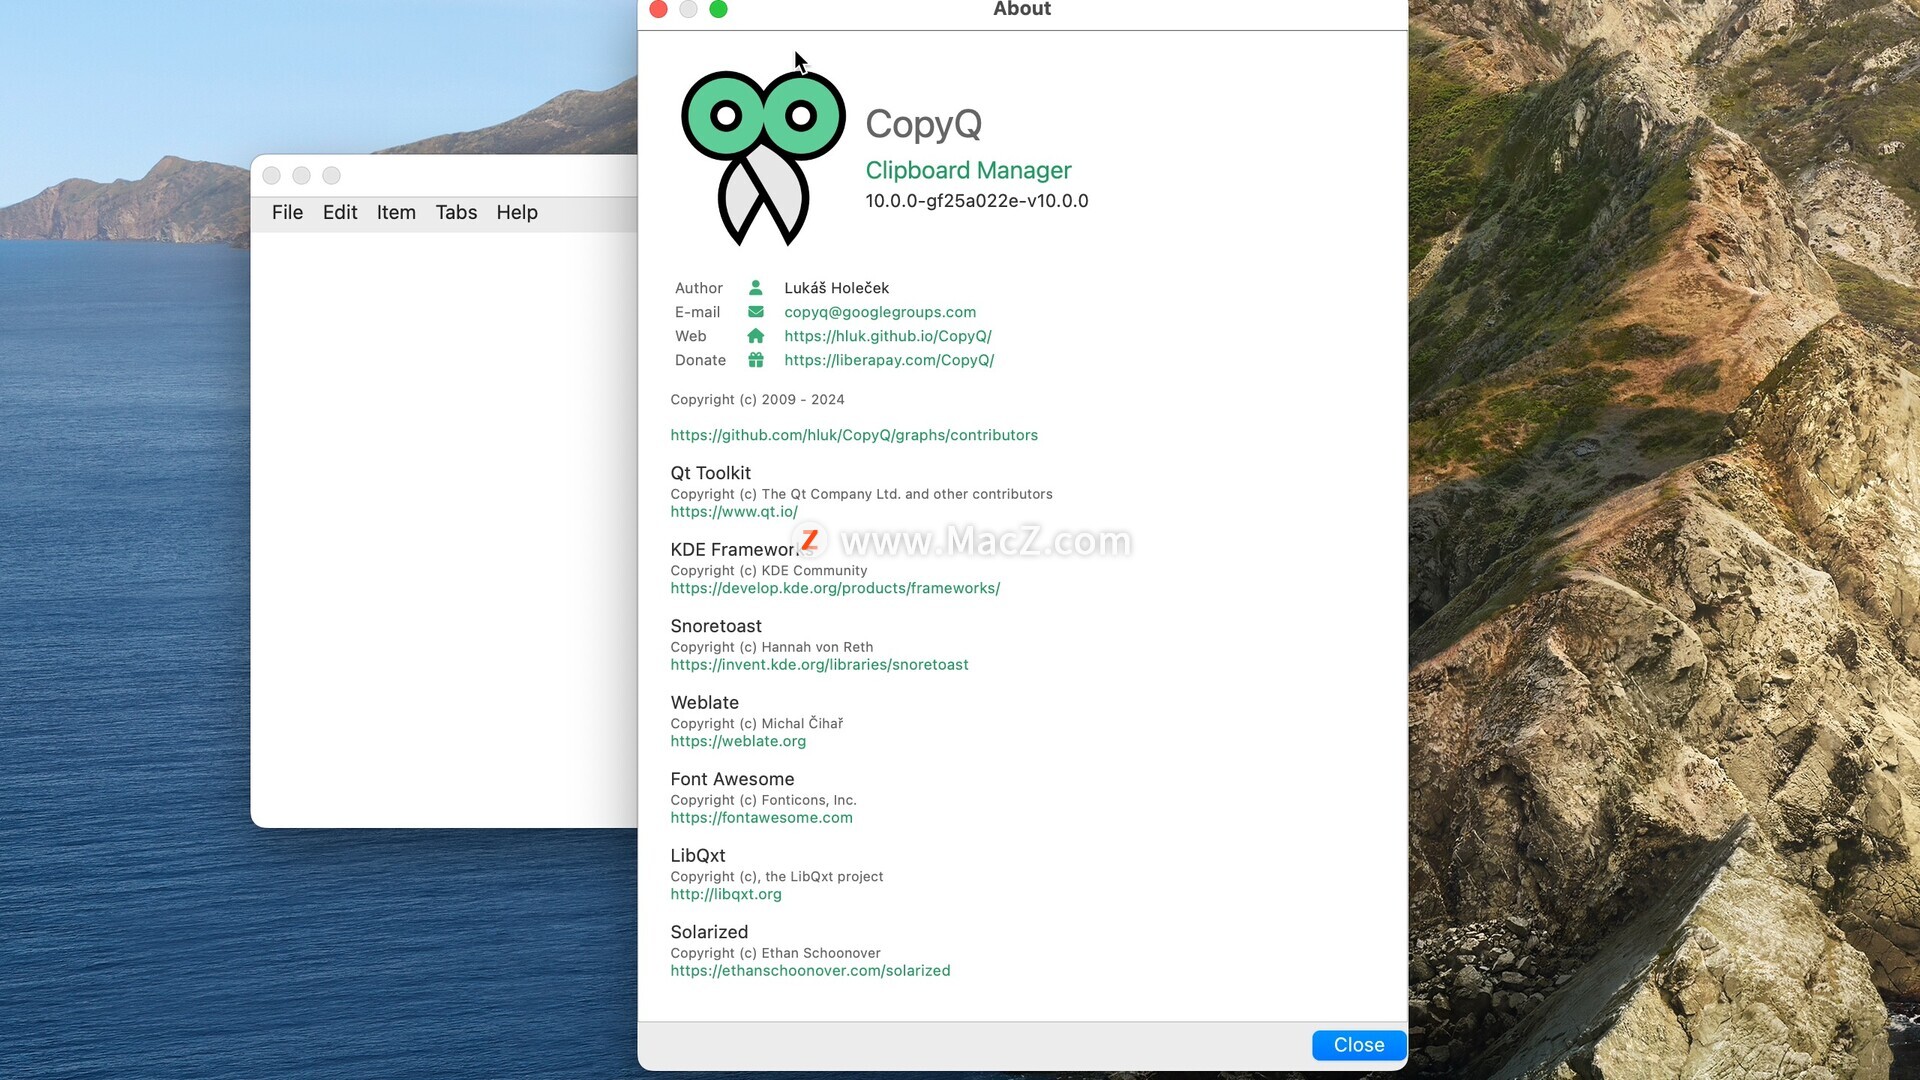
Task: Open the invent.kde.org snoretoast link
Action: (x=819, y=665)
